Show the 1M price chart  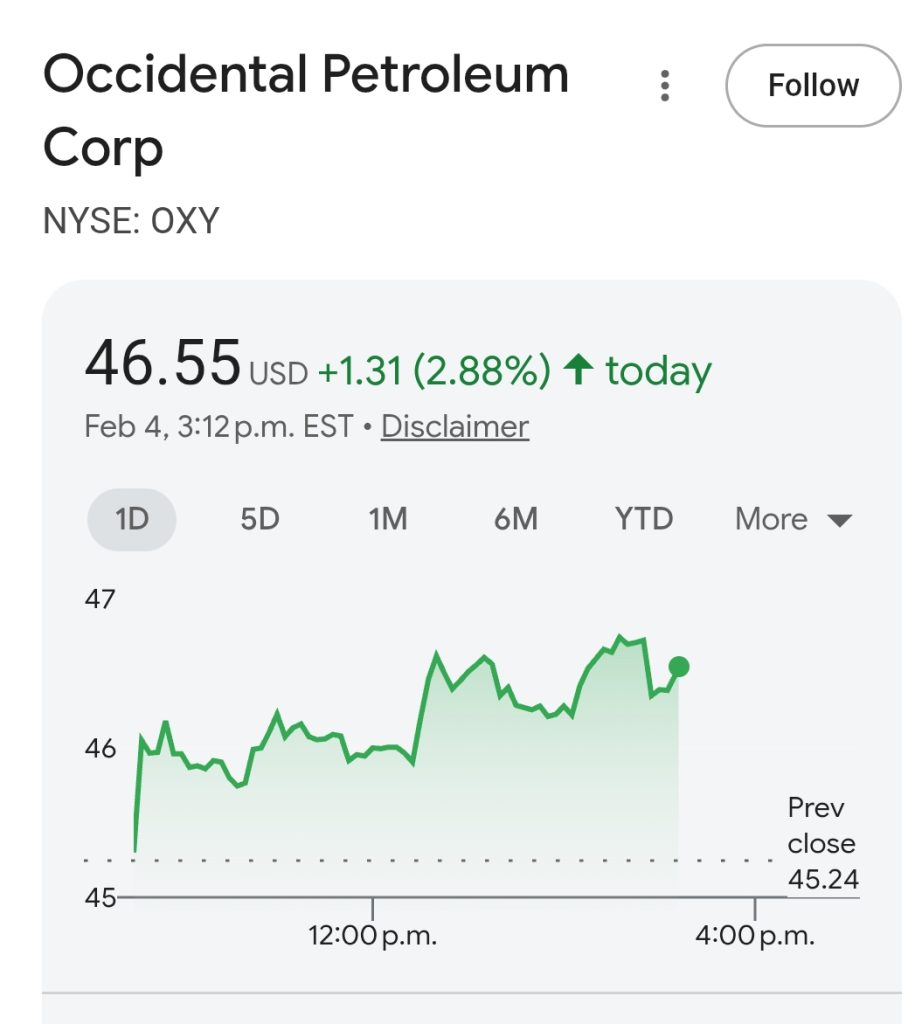(x=388, y=520)
